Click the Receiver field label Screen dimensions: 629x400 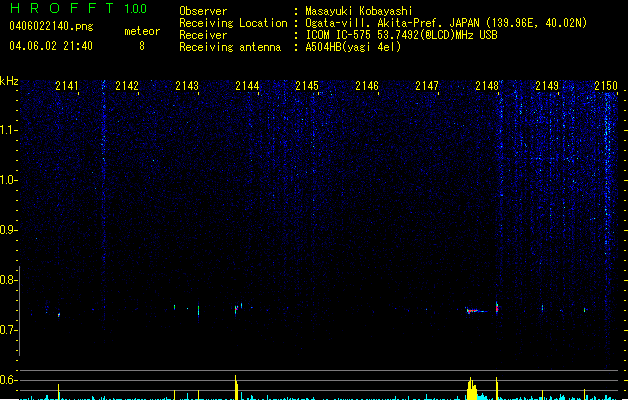(203, 35)
